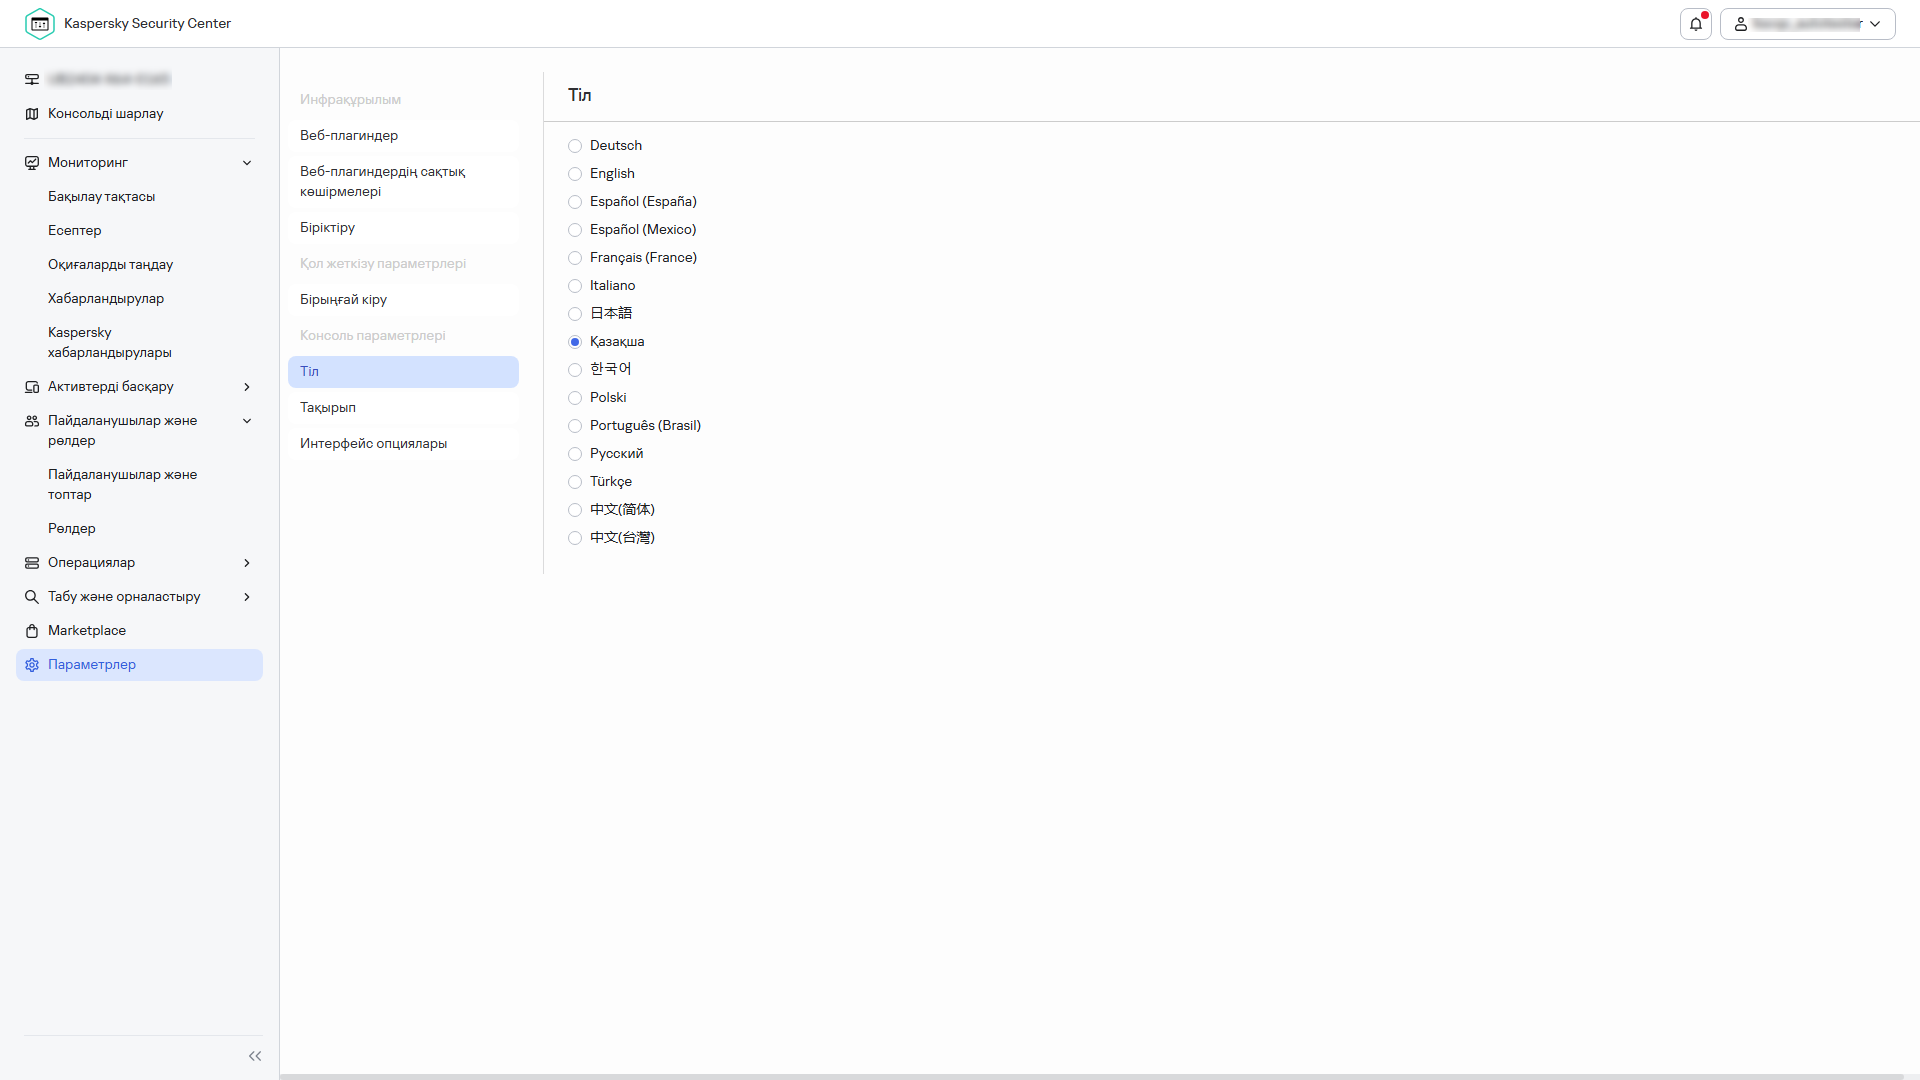This screenshot has height=1080, width=1920.
Task: Click the Marketplace bag icon
Action: point(32,631)
